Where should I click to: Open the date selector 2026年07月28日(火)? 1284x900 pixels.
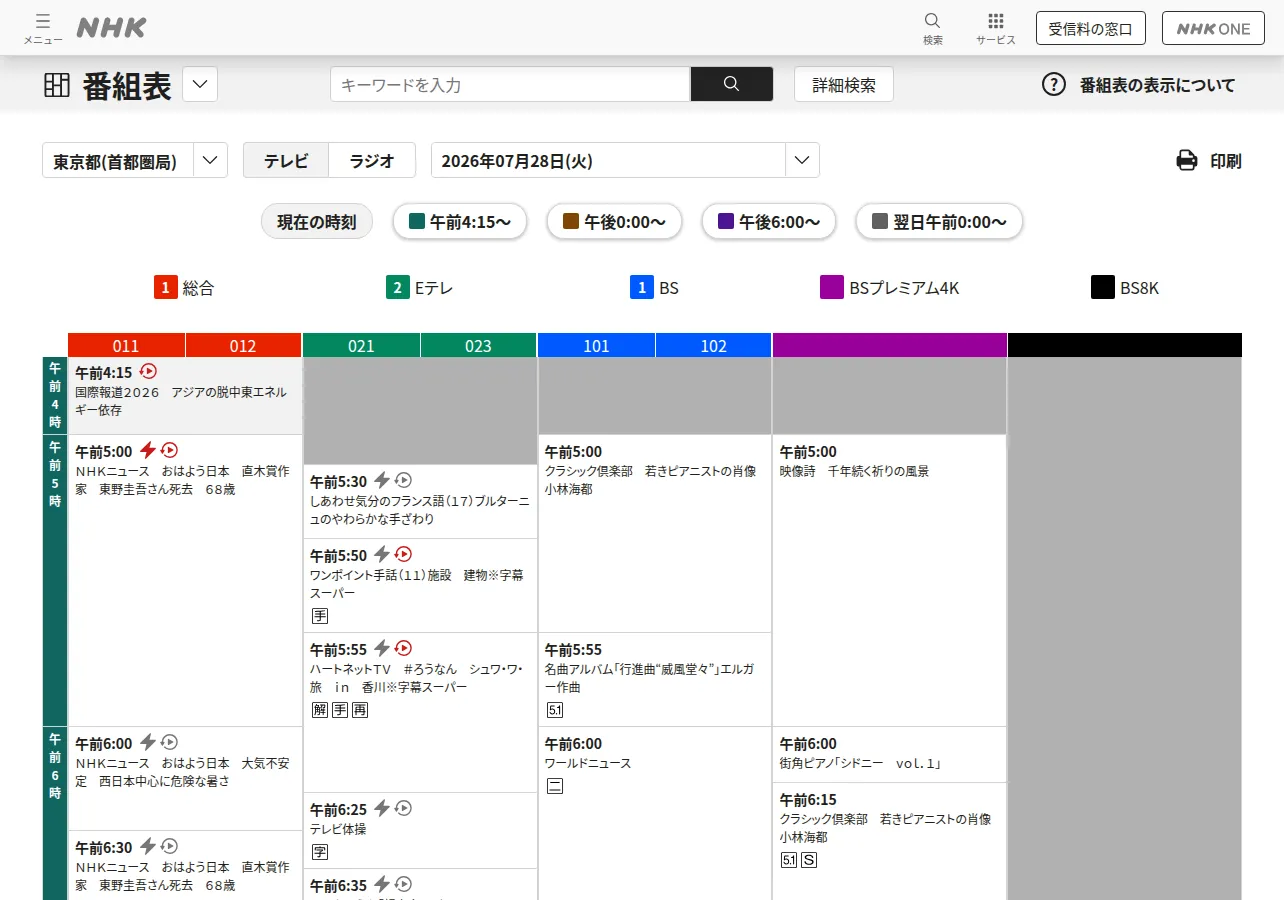(x=625, y=160)
